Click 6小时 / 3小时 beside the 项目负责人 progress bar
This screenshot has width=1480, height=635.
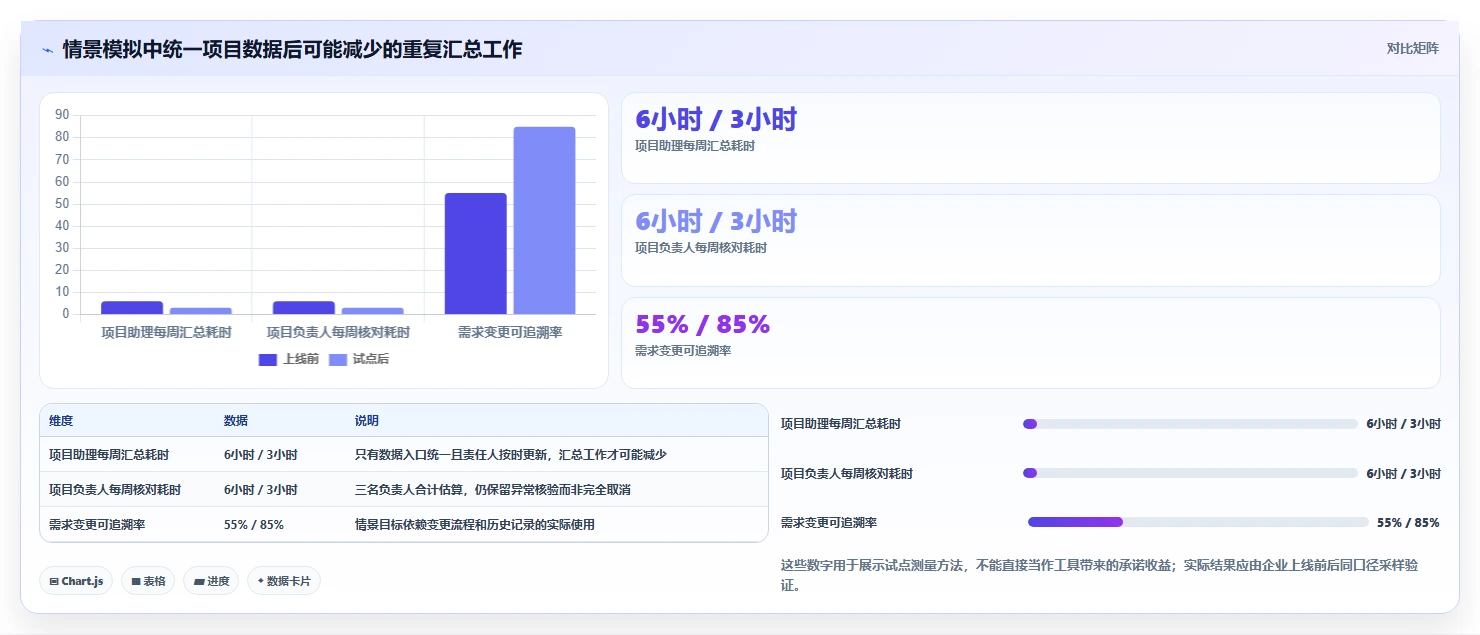[1403, 473]
